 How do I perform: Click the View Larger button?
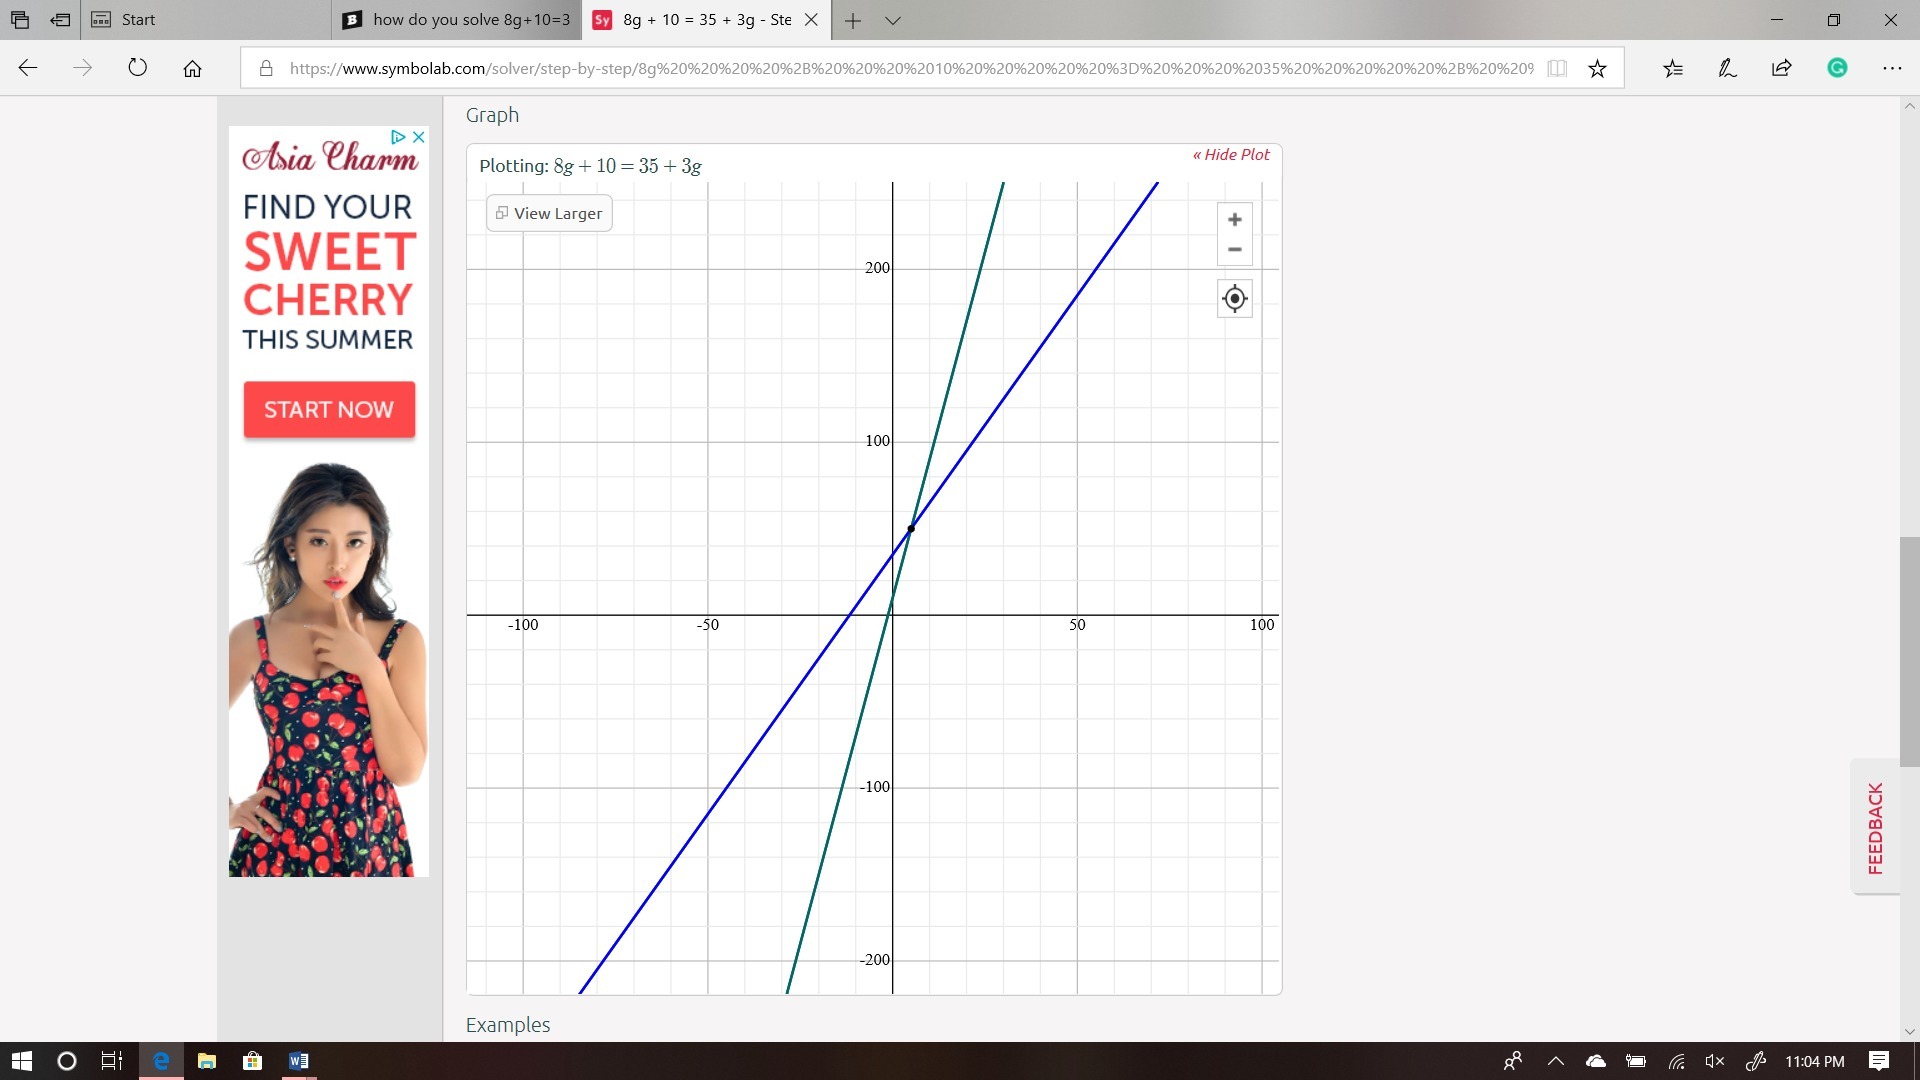coord(549,214)
